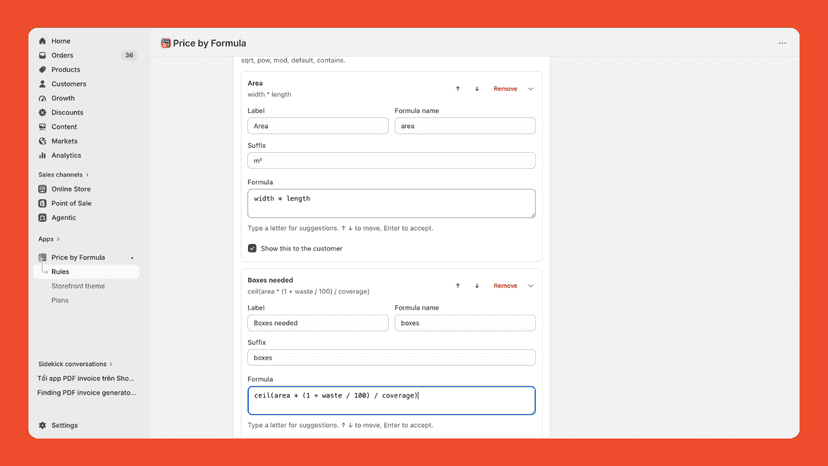Click the width * length formula box
Image resolution: width=828 pixels, height=466 pixels.
click(x=391, y=203)
